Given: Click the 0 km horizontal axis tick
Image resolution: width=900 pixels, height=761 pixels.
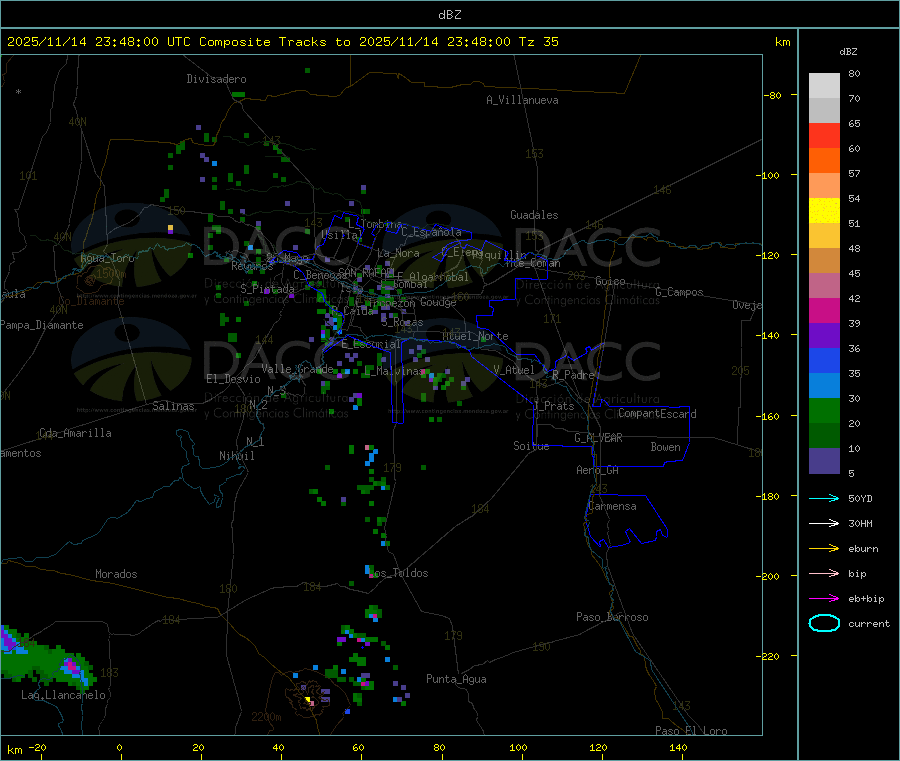Looking at the screenshot, I should coord(119,747).
